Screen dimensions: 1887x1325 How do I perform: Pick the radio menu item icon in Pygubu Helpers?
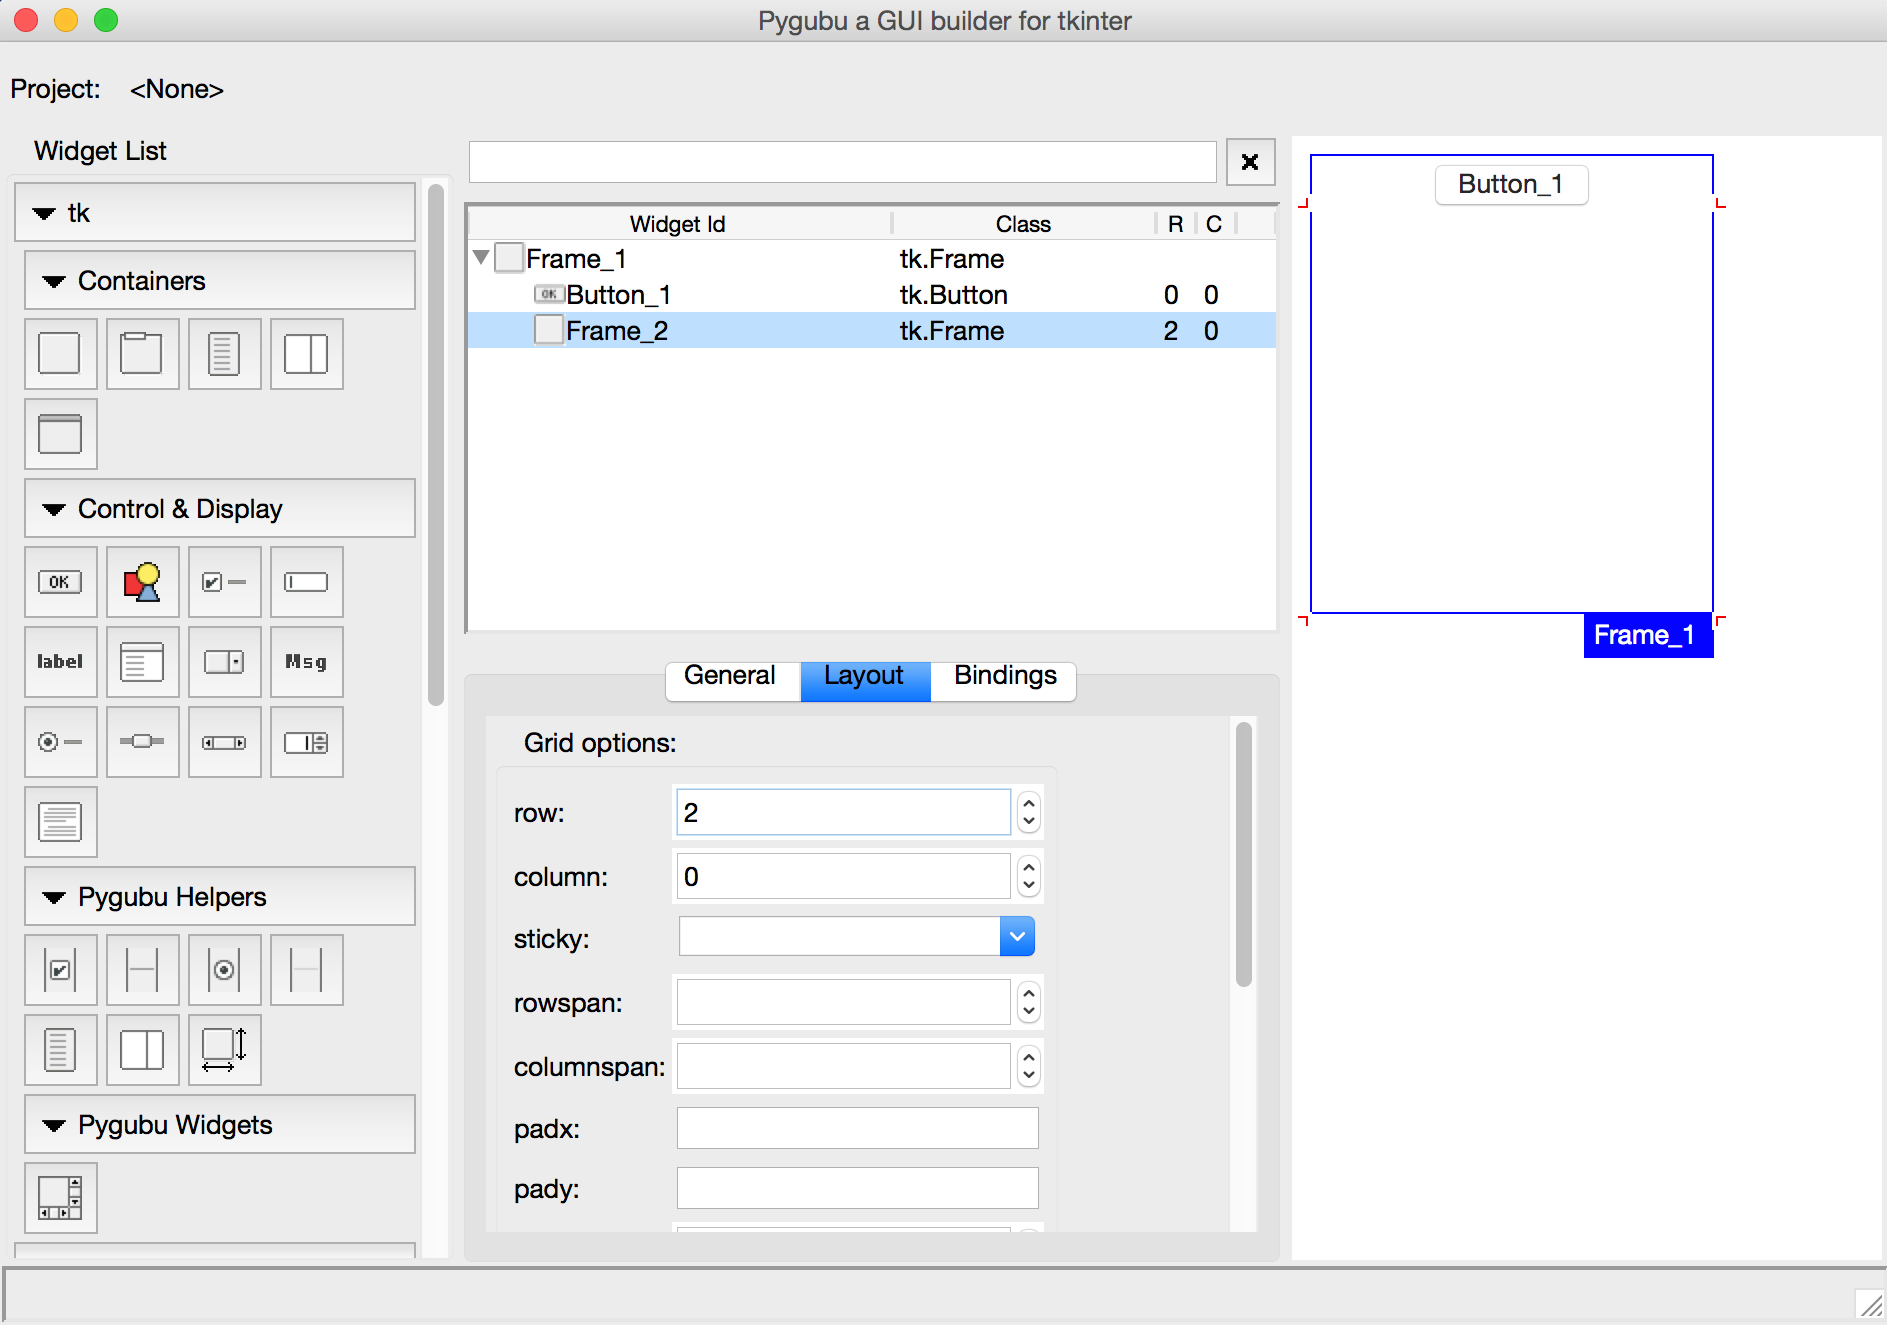point(224,970)
